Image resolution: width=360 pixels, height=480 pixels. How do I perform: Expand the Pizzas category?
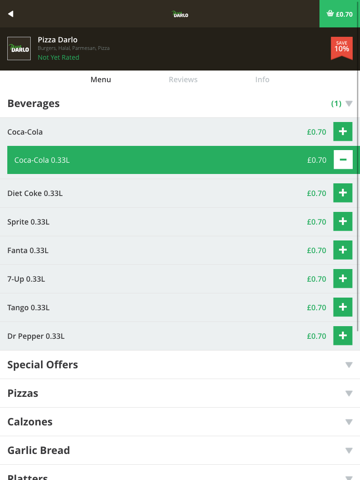180,393
